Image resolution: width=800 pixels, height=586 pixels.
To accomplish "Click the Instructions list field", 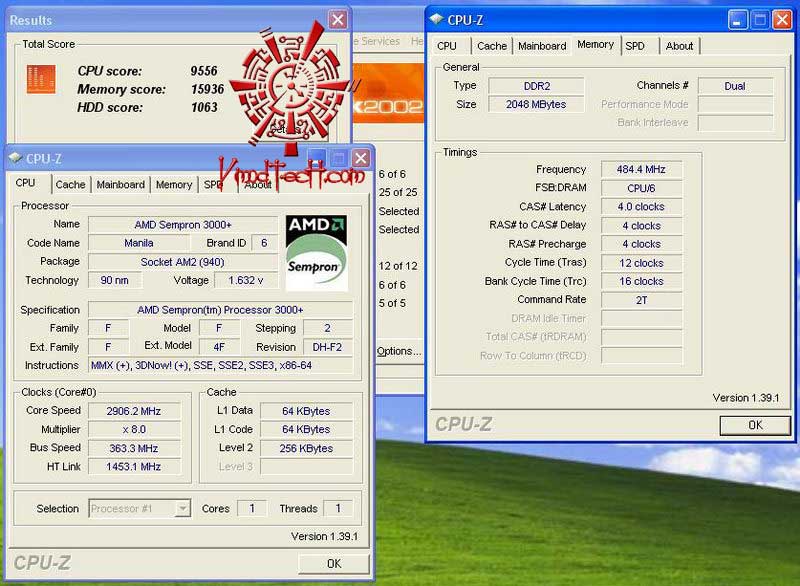I will 220,365.
